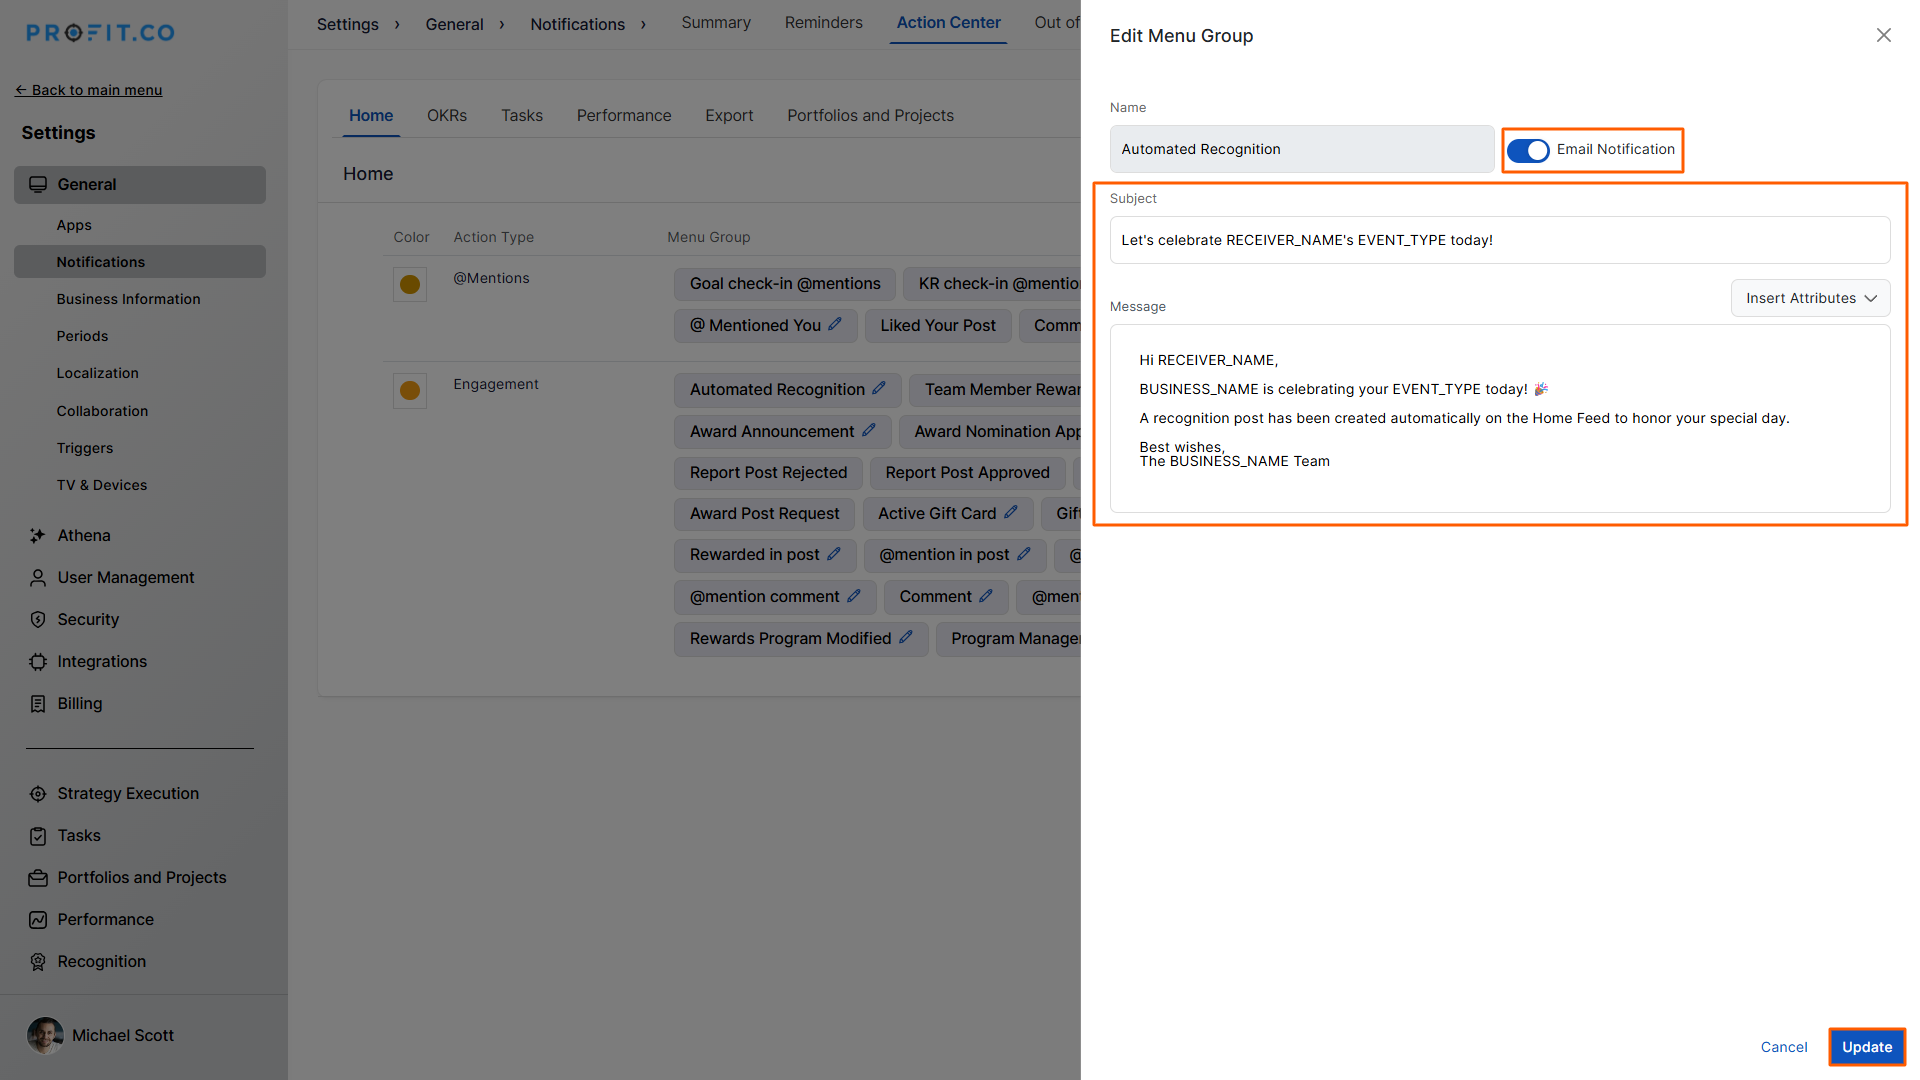Click the Strategy Execution target icon
The width and height of the screenshot is (1920, 1080).
(37, 794)
